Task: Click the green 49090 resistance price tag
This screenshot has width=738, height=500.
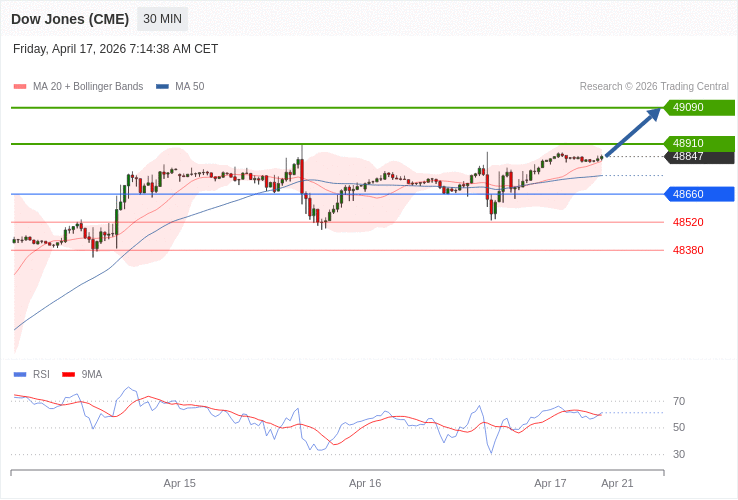Action: coord(699,107)
